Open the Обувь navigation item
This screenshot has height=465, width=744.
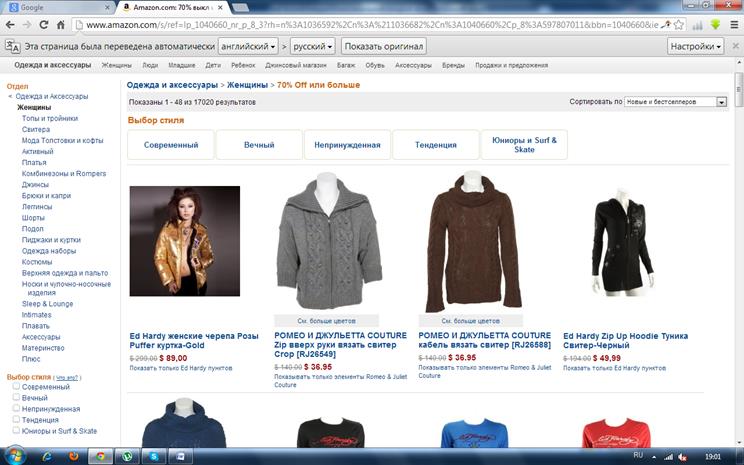click(x=374, y=65)
